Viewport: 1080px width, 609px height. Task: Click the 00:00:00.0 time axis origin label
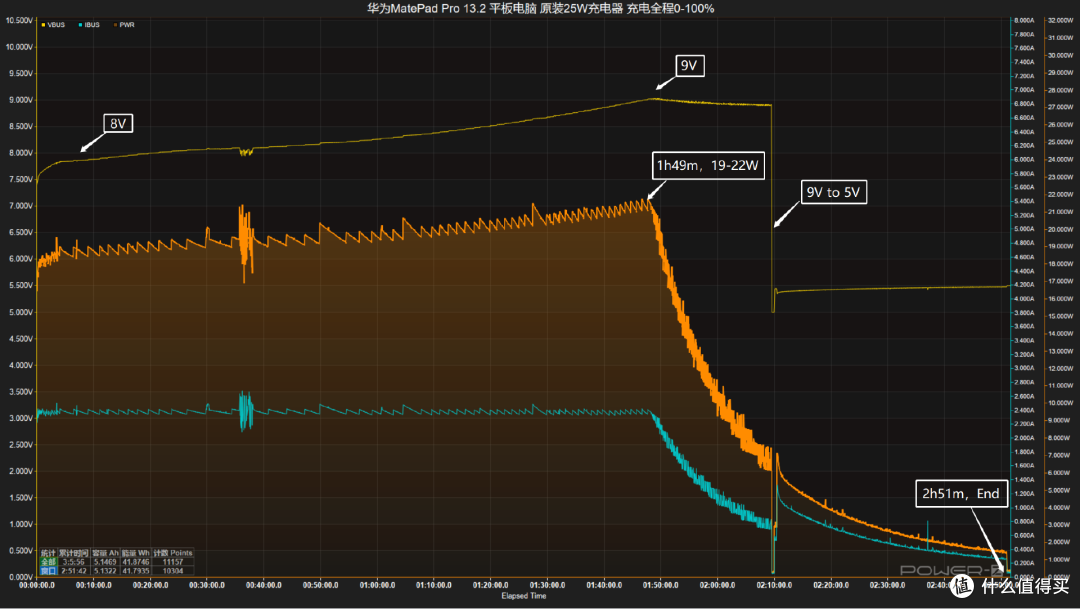(x=37, y=585)
